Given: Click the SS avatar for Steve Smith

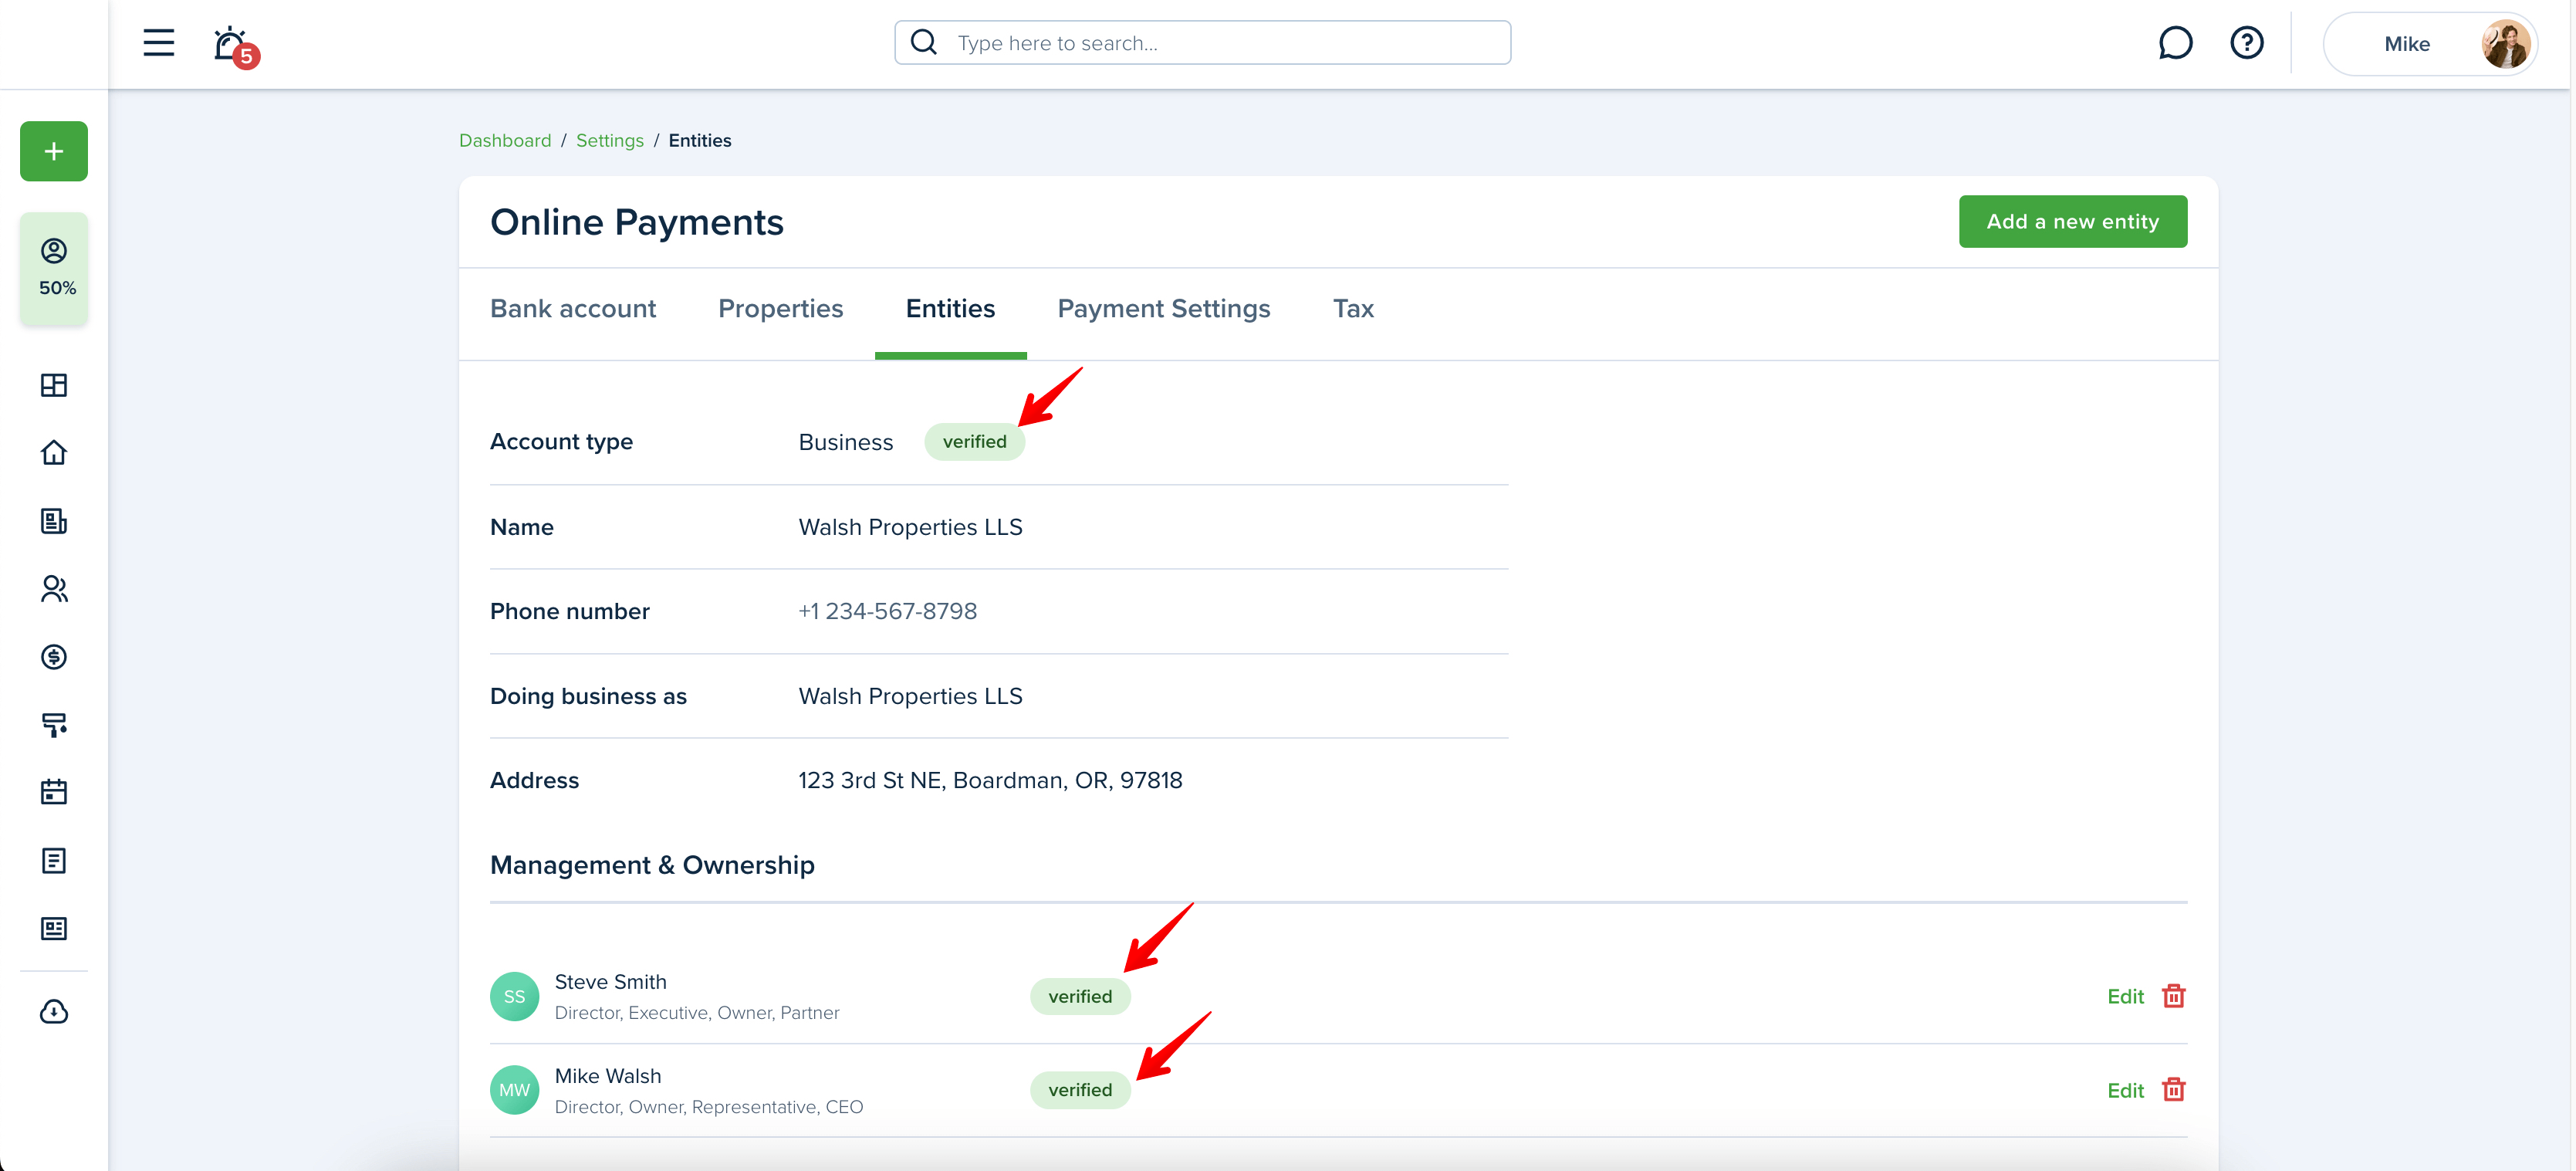Looking at the screenshot, I should 514,997.
